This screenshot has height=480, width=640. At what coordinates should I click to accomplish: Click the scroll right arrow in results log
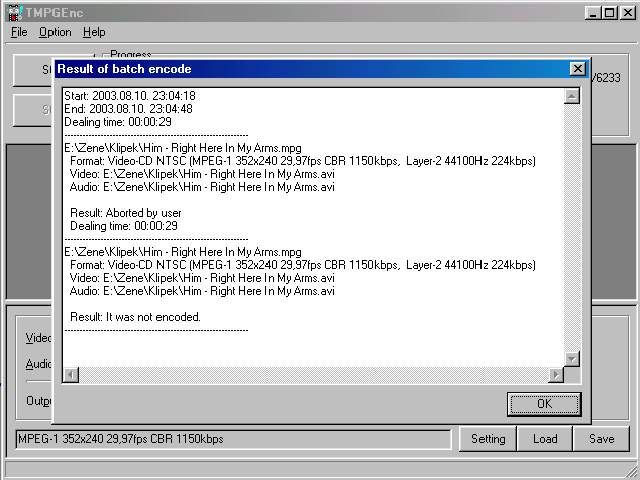[x=557, y=375]
